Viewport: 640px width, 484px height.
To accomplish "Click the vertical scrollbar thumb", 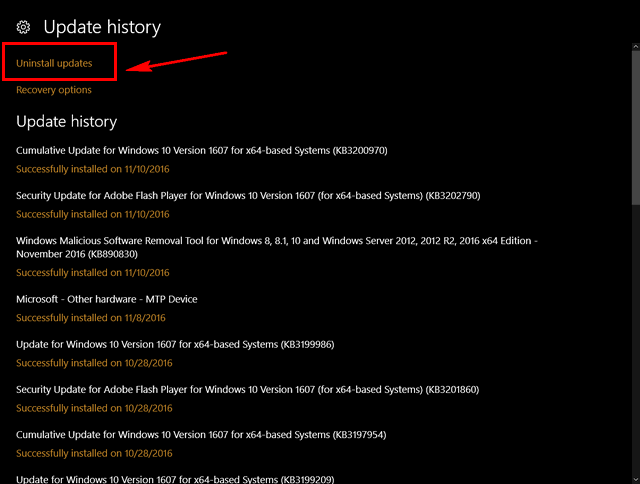I will pyautogui.click(x=636, y=127).
